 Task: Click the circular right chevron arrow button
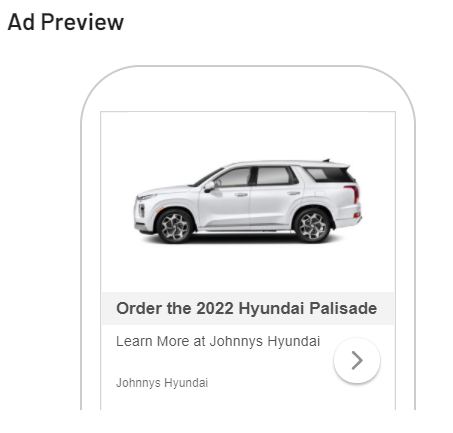(357, 360)
